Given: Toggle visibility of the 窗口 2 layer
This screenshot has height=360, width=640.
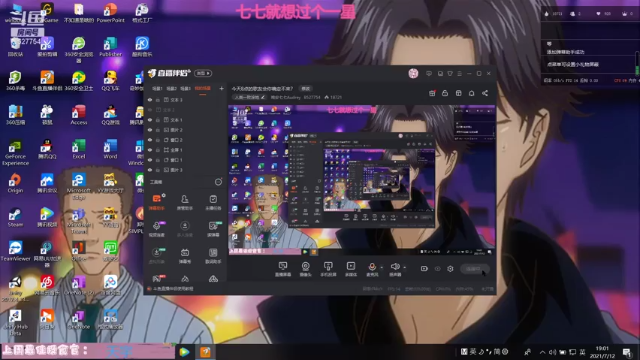Looking at the screenshot, I should 150,140.
